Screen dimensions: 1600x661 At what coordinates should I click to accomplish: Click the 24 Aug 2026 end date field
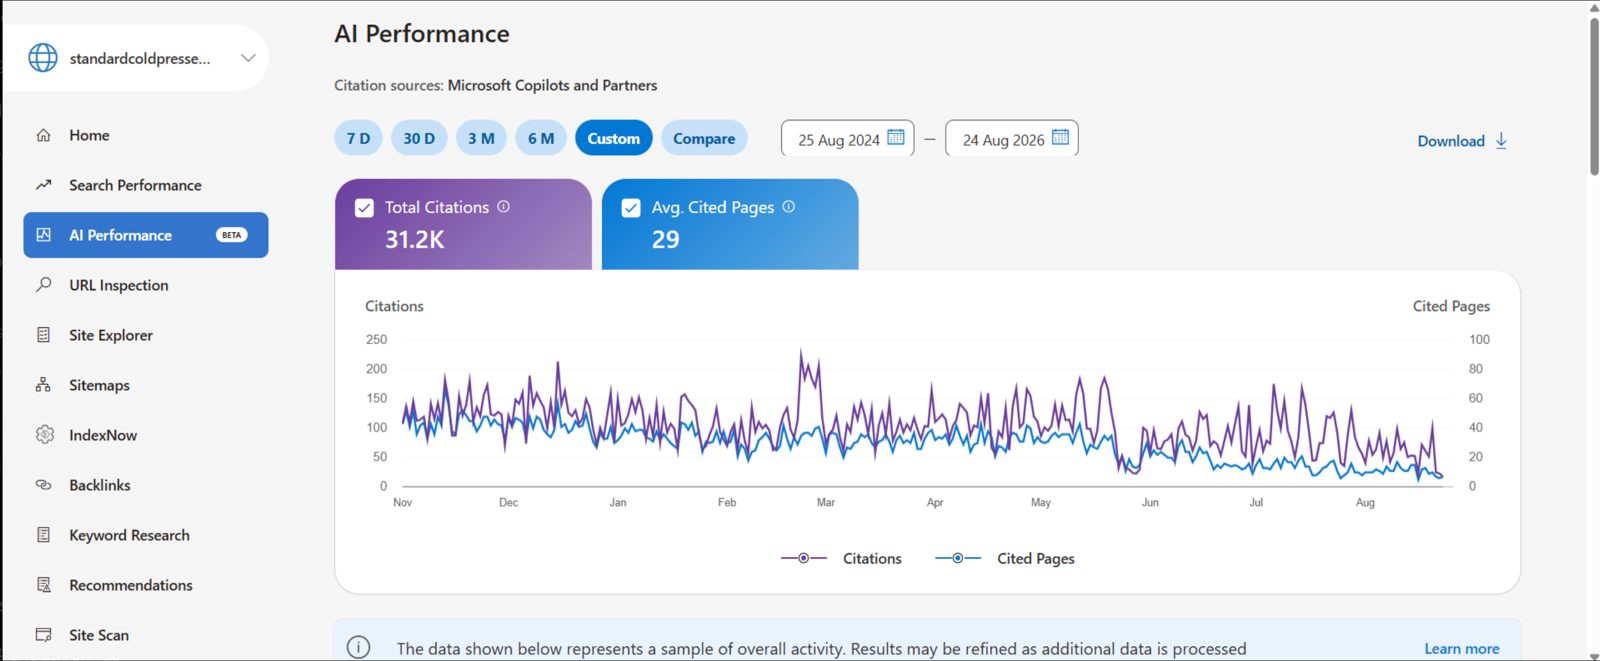pyautogui.click(x=1012, y=138)
